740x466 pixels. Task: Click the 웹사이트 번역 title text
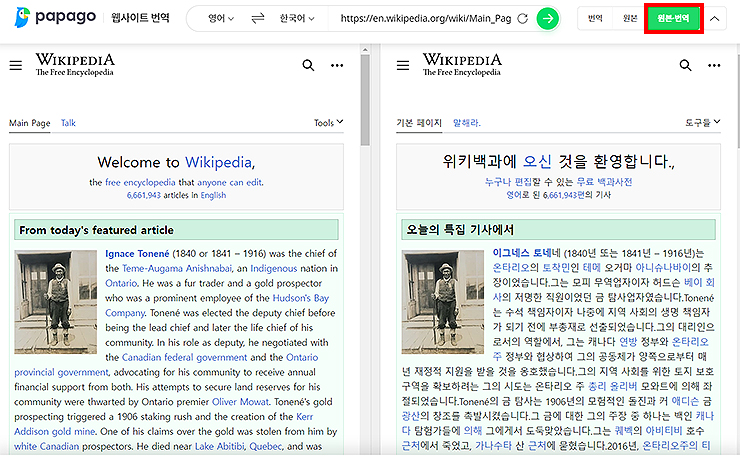[140, 18]
